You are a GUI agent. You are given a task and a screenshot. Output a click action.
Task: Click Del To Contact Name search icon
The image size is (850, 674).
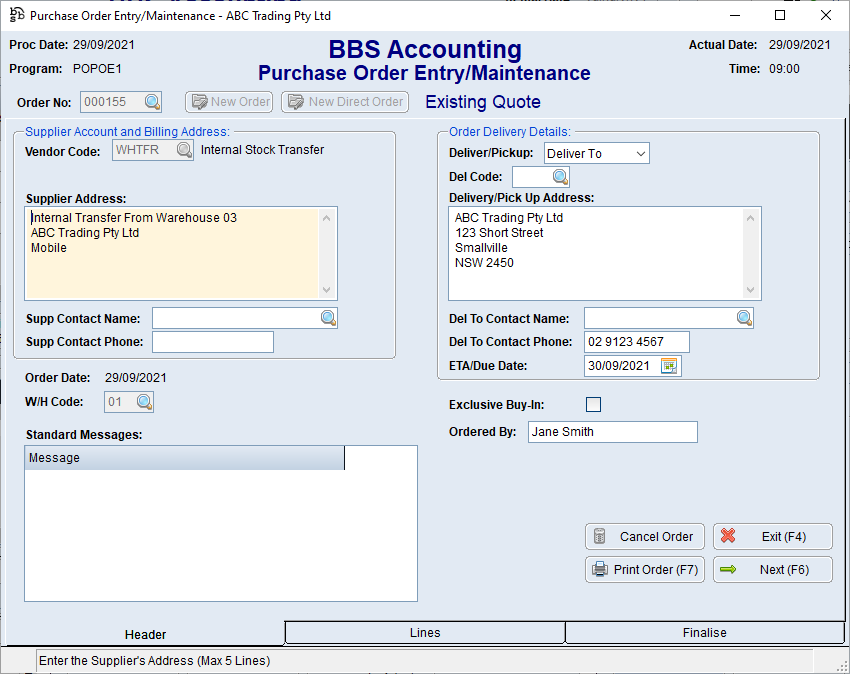tap(744, 318)
